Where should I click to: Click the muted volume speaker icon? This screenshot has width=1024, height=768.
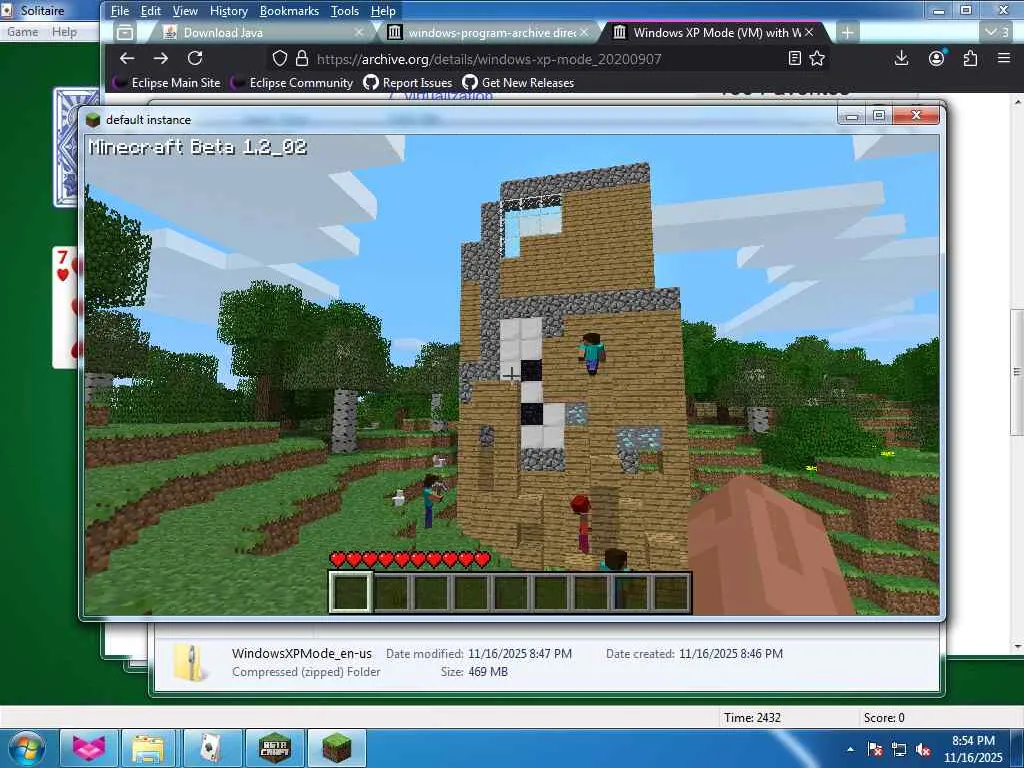pos(923,749)
